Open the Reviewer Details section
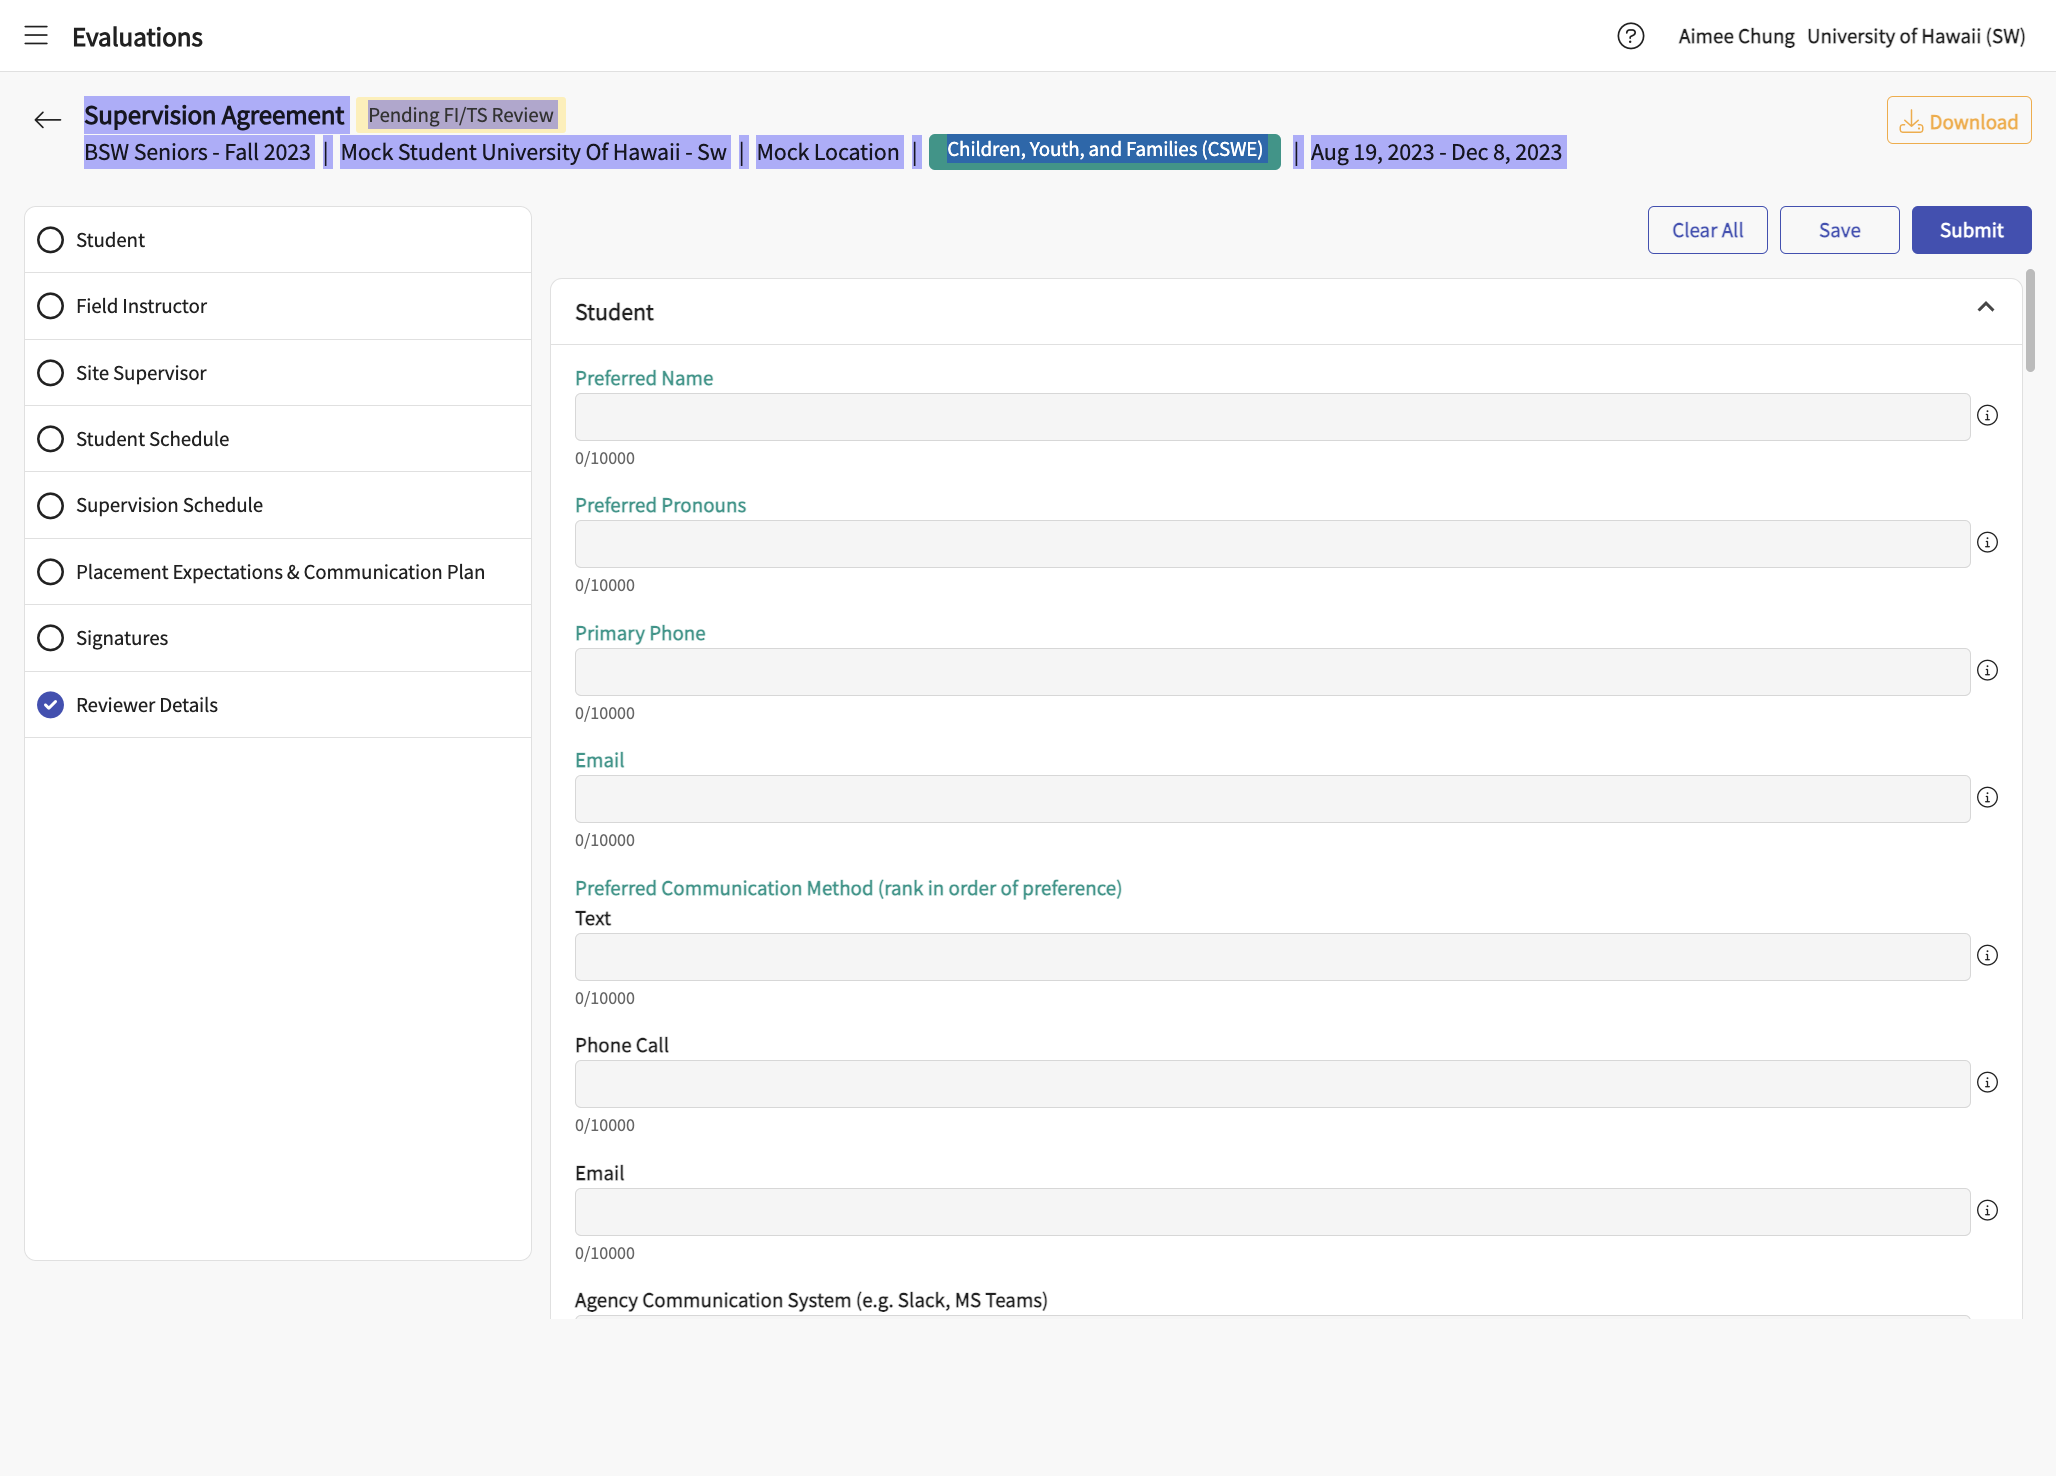This screenshot has width=2056, height=1476. 278,705
